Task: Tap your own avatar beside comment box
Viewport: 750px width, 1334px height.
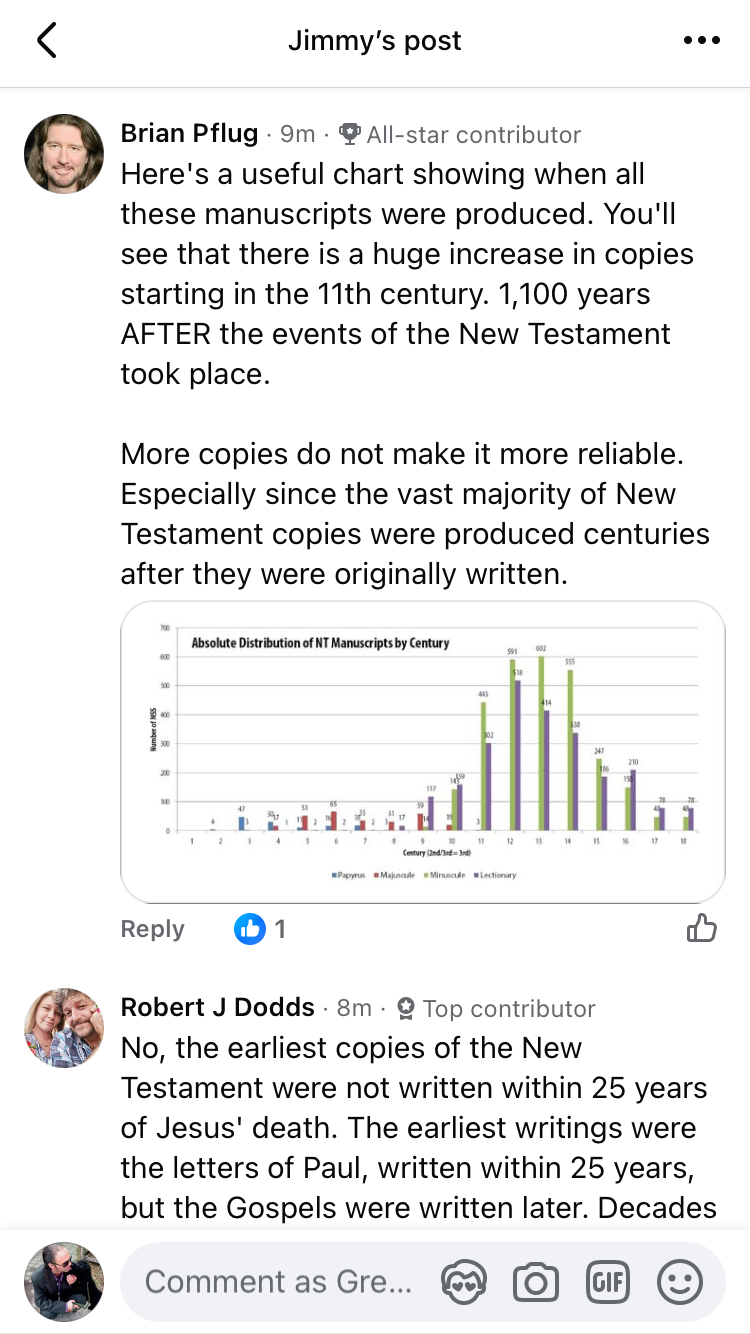Action: 64,1282
